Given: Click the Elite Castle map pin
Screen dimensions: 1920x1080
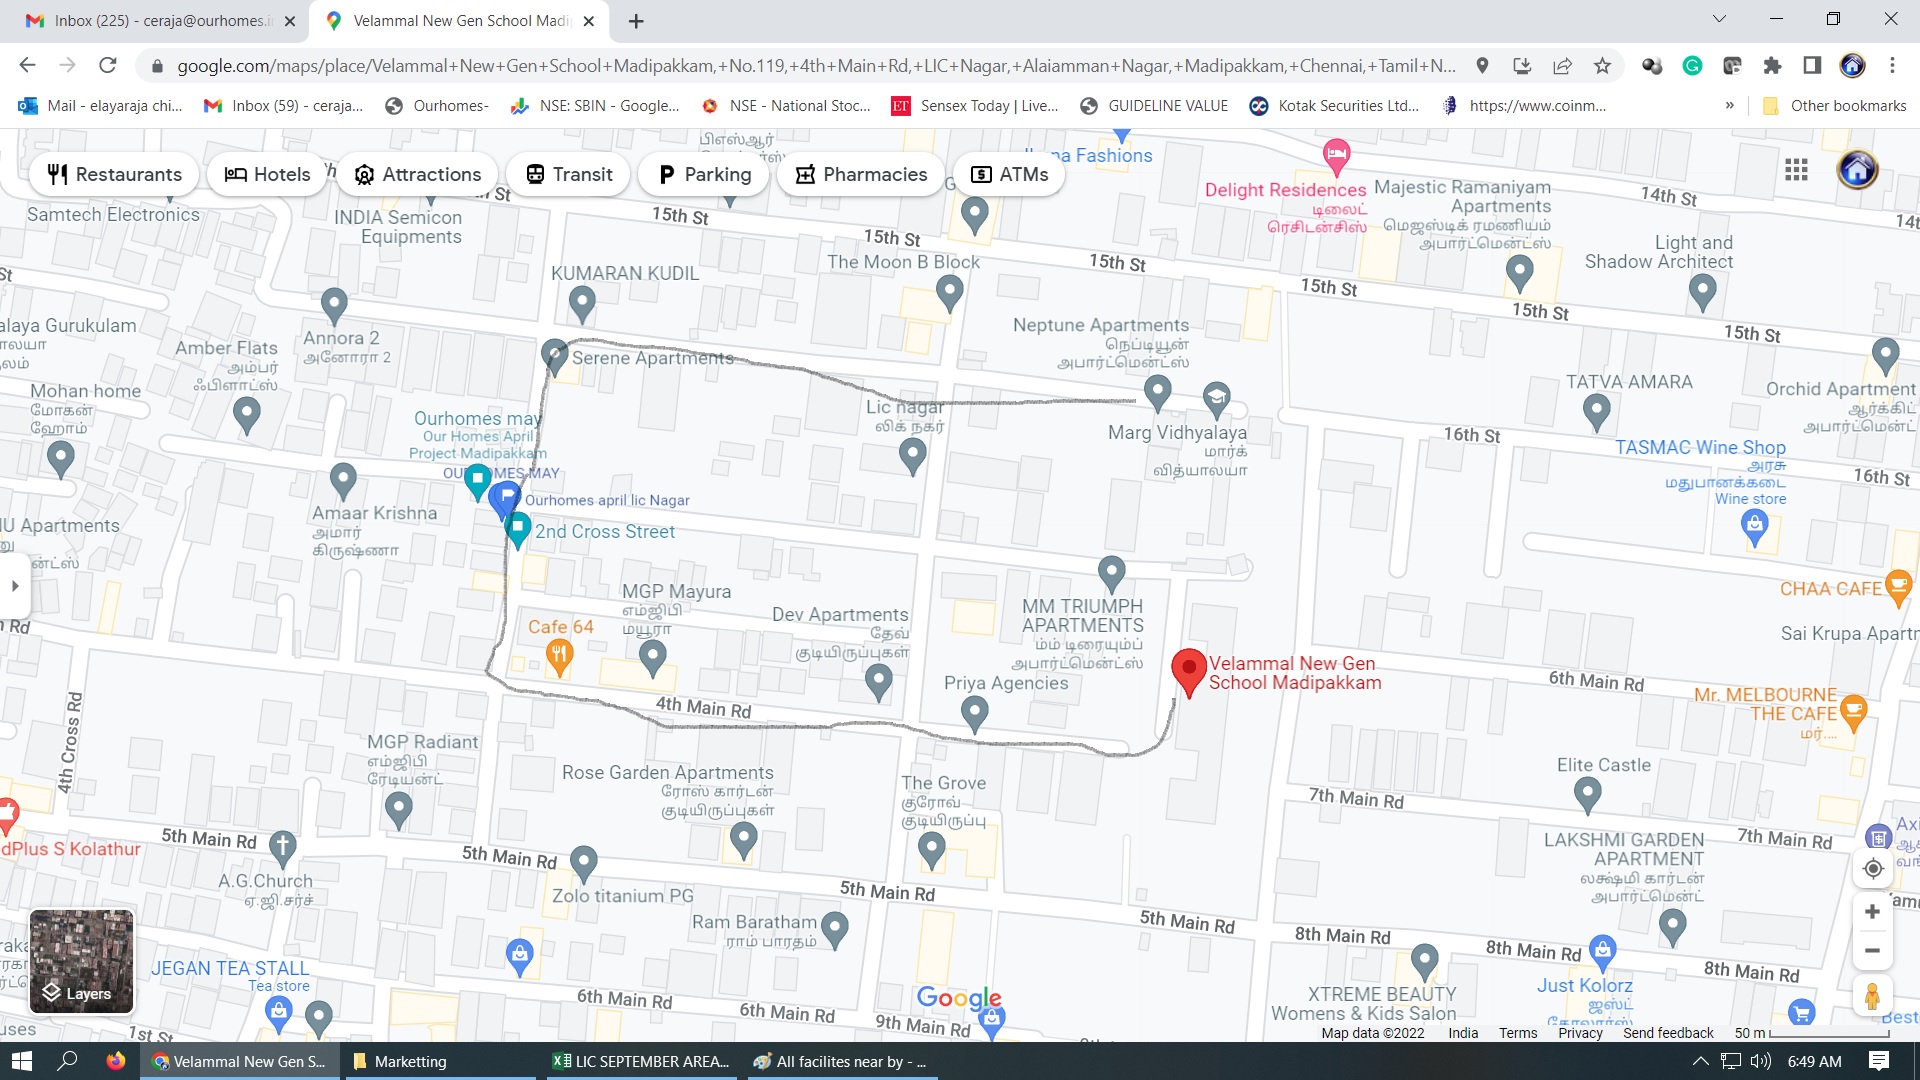Looking at the screenshot, I should (x=1587, y=795).
